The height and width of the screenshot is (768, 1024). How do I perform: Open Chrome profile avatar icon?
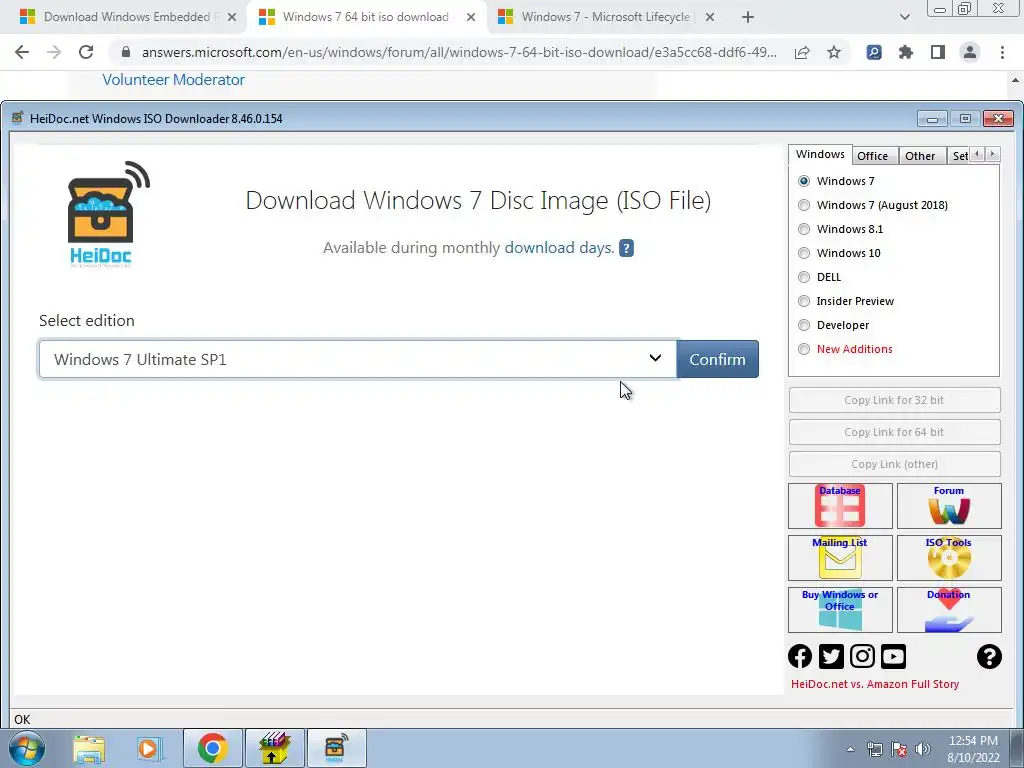tap(970, 52)
